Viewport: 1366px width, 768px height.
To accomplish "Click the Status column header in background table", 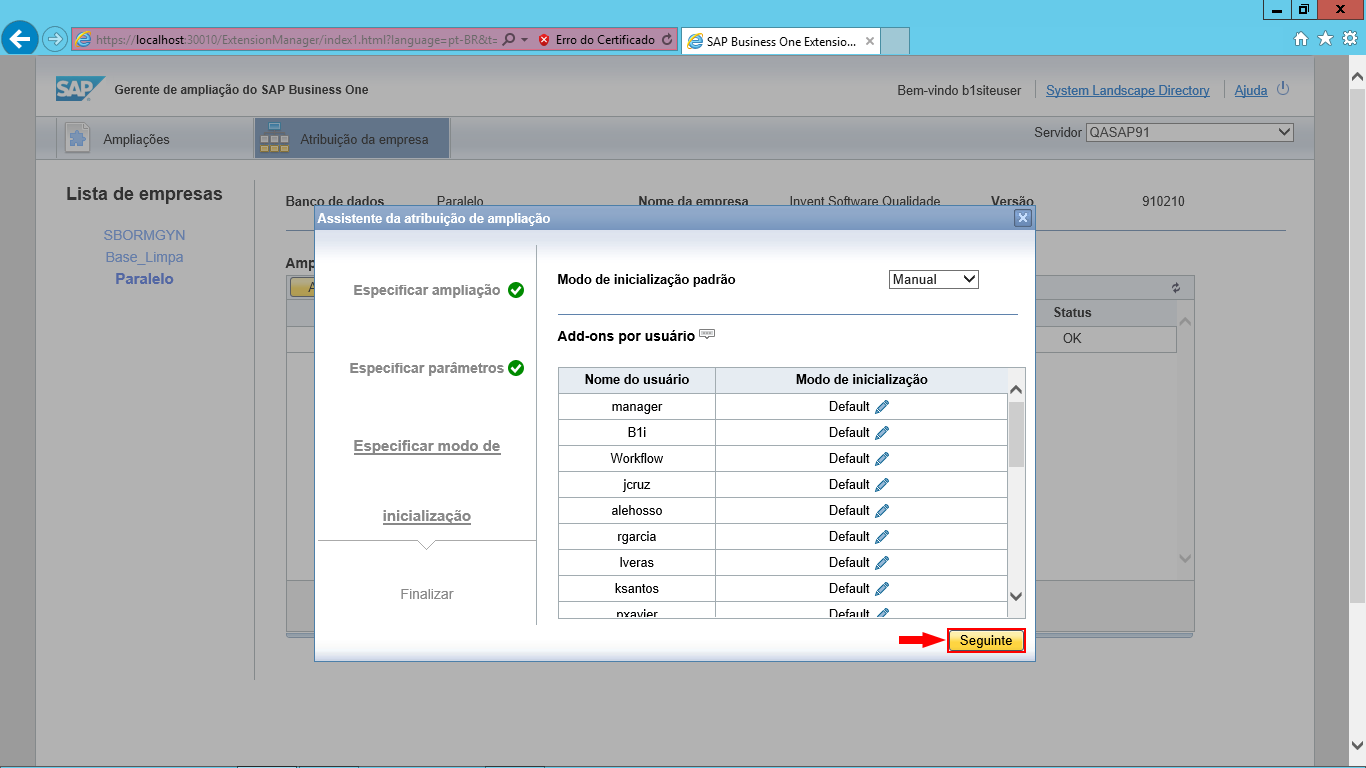I will tap(1072, 313).
